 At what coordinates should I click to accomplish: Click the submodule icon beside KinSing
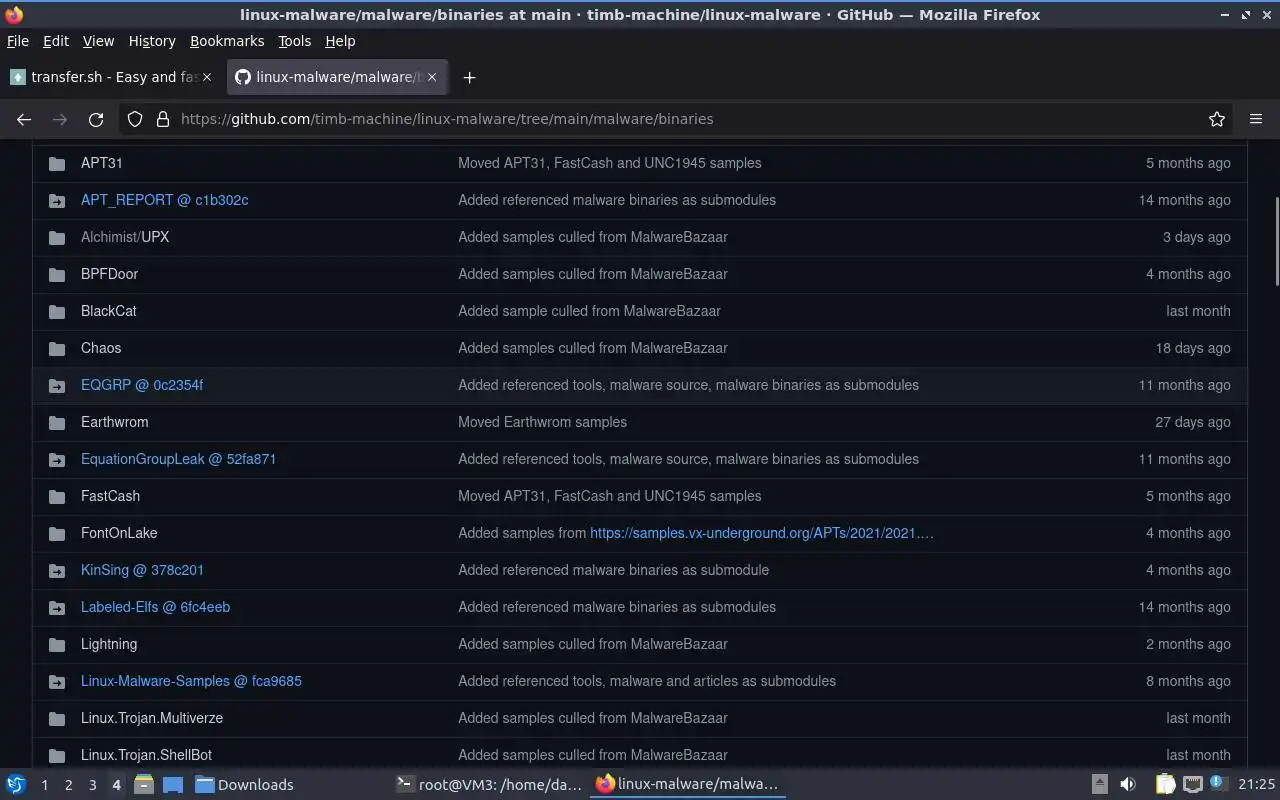pyautogui.click(x=57, y=571)
